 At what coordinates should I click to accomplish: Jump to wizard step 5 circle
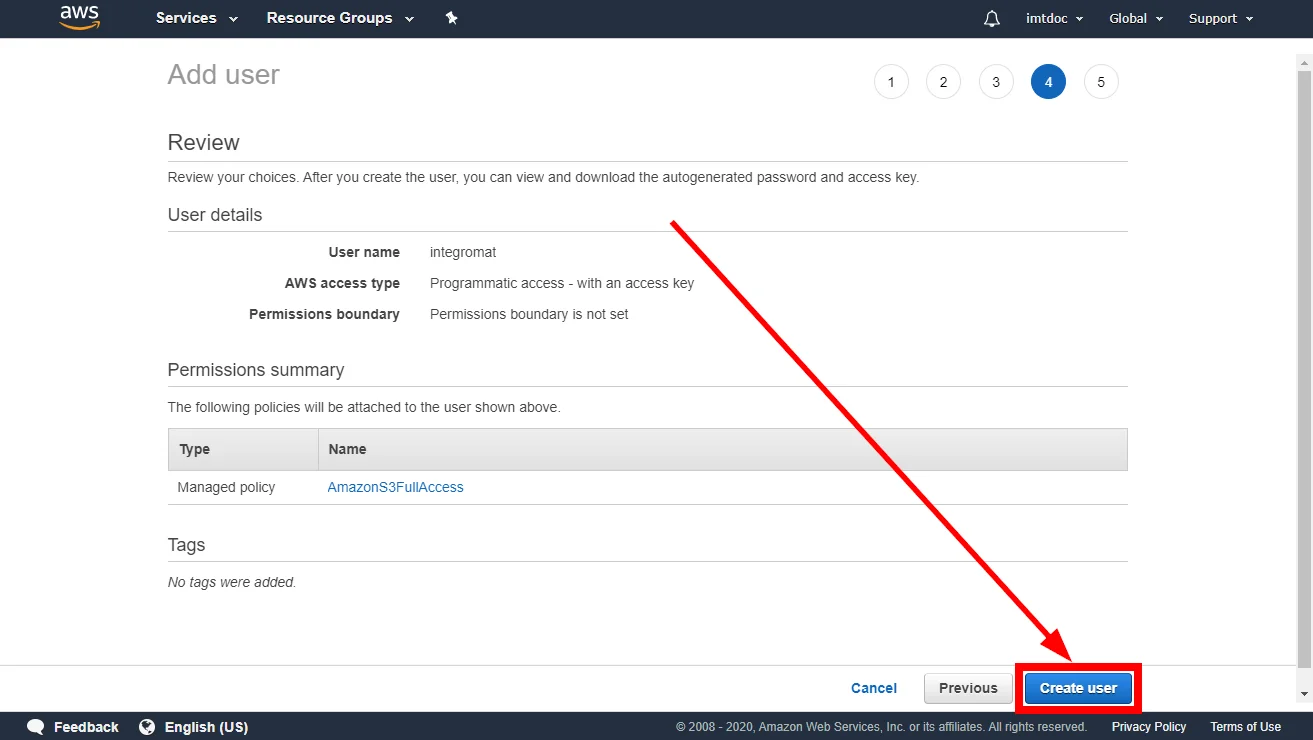click(1101, 82)
